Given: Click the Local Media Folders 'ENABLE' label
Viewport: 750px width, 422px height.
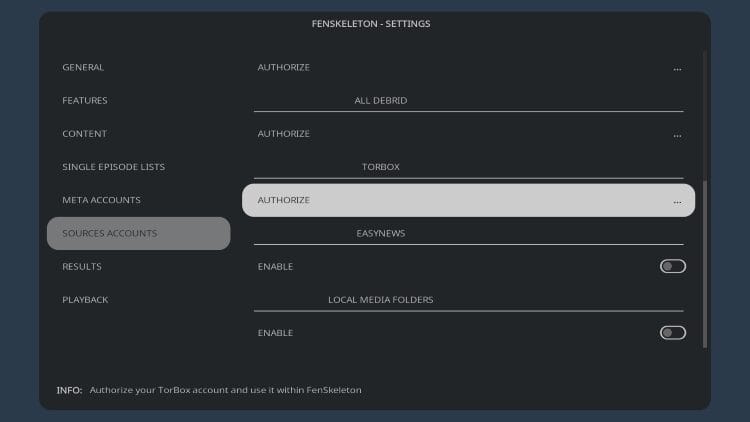Looking at the screenshot, I should pos(276,333).
